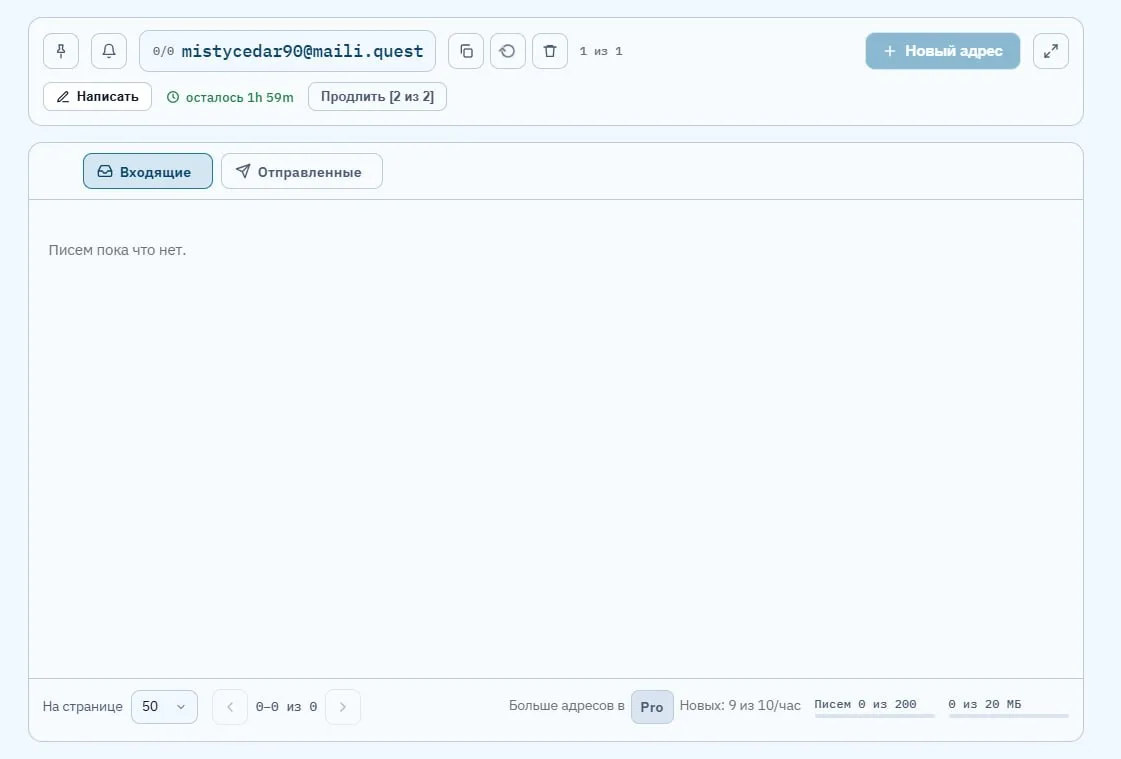Click the '1 из 1' address counter
Viewport: 1121px width, 759px height.
coord(601,51)
